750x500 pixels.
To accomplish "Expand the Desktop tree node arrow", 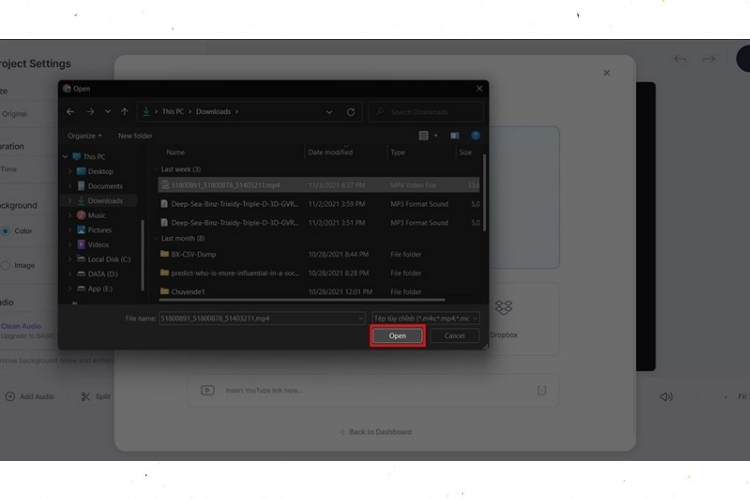I will (x=70, y=171).
